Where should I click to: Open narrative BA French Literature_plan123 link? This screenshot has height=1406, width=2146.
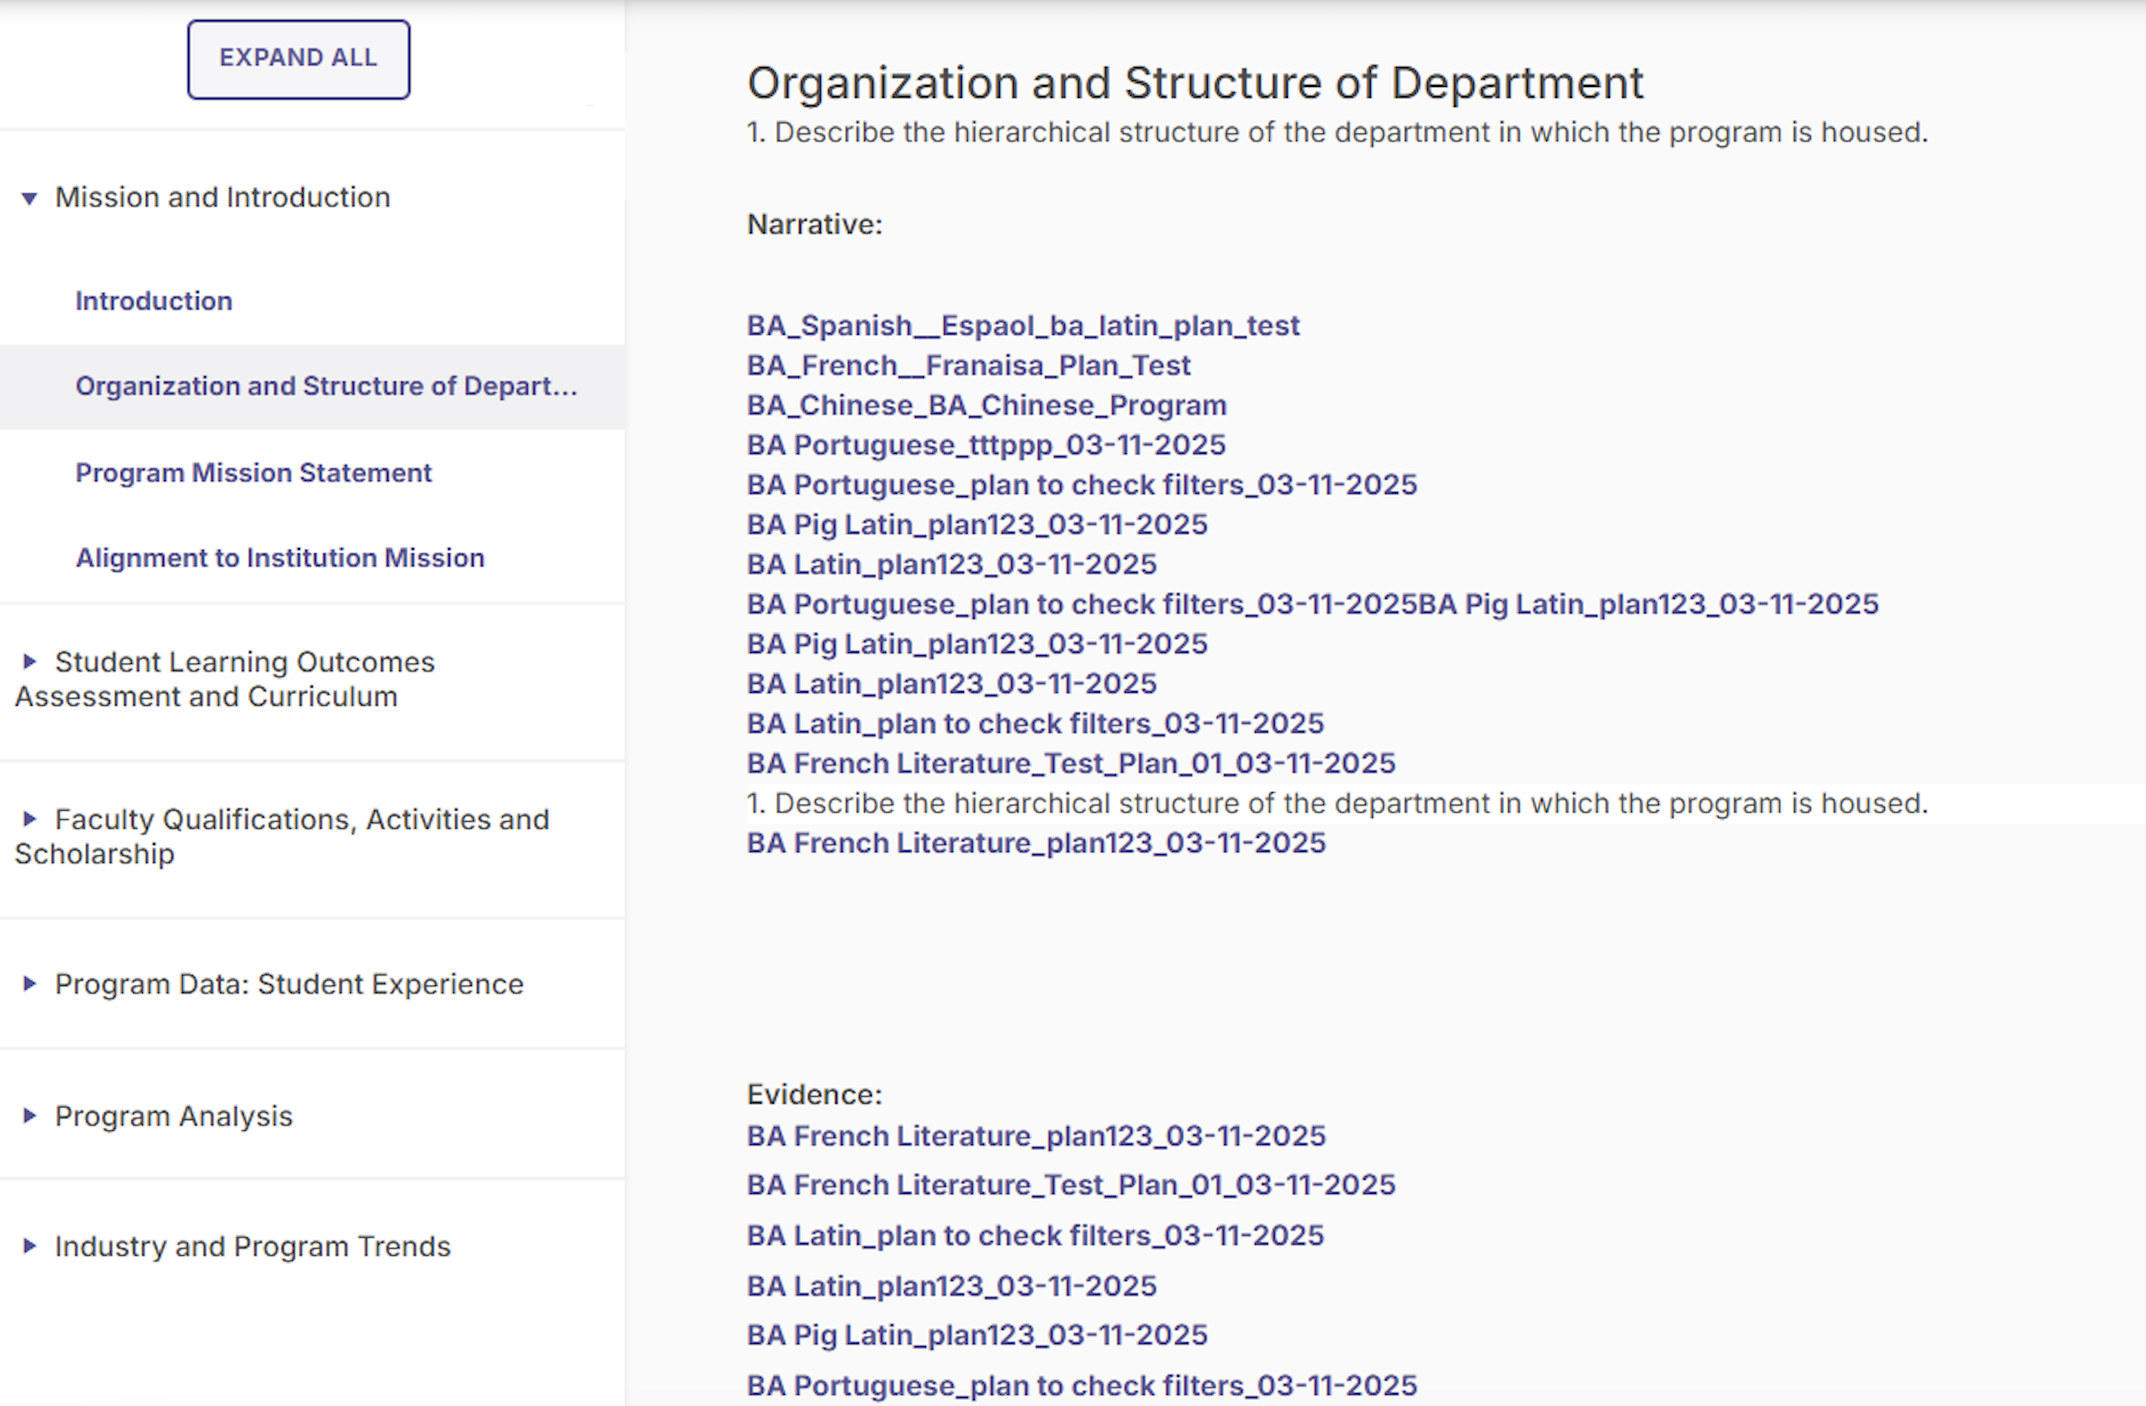(x=1036, y=843)
